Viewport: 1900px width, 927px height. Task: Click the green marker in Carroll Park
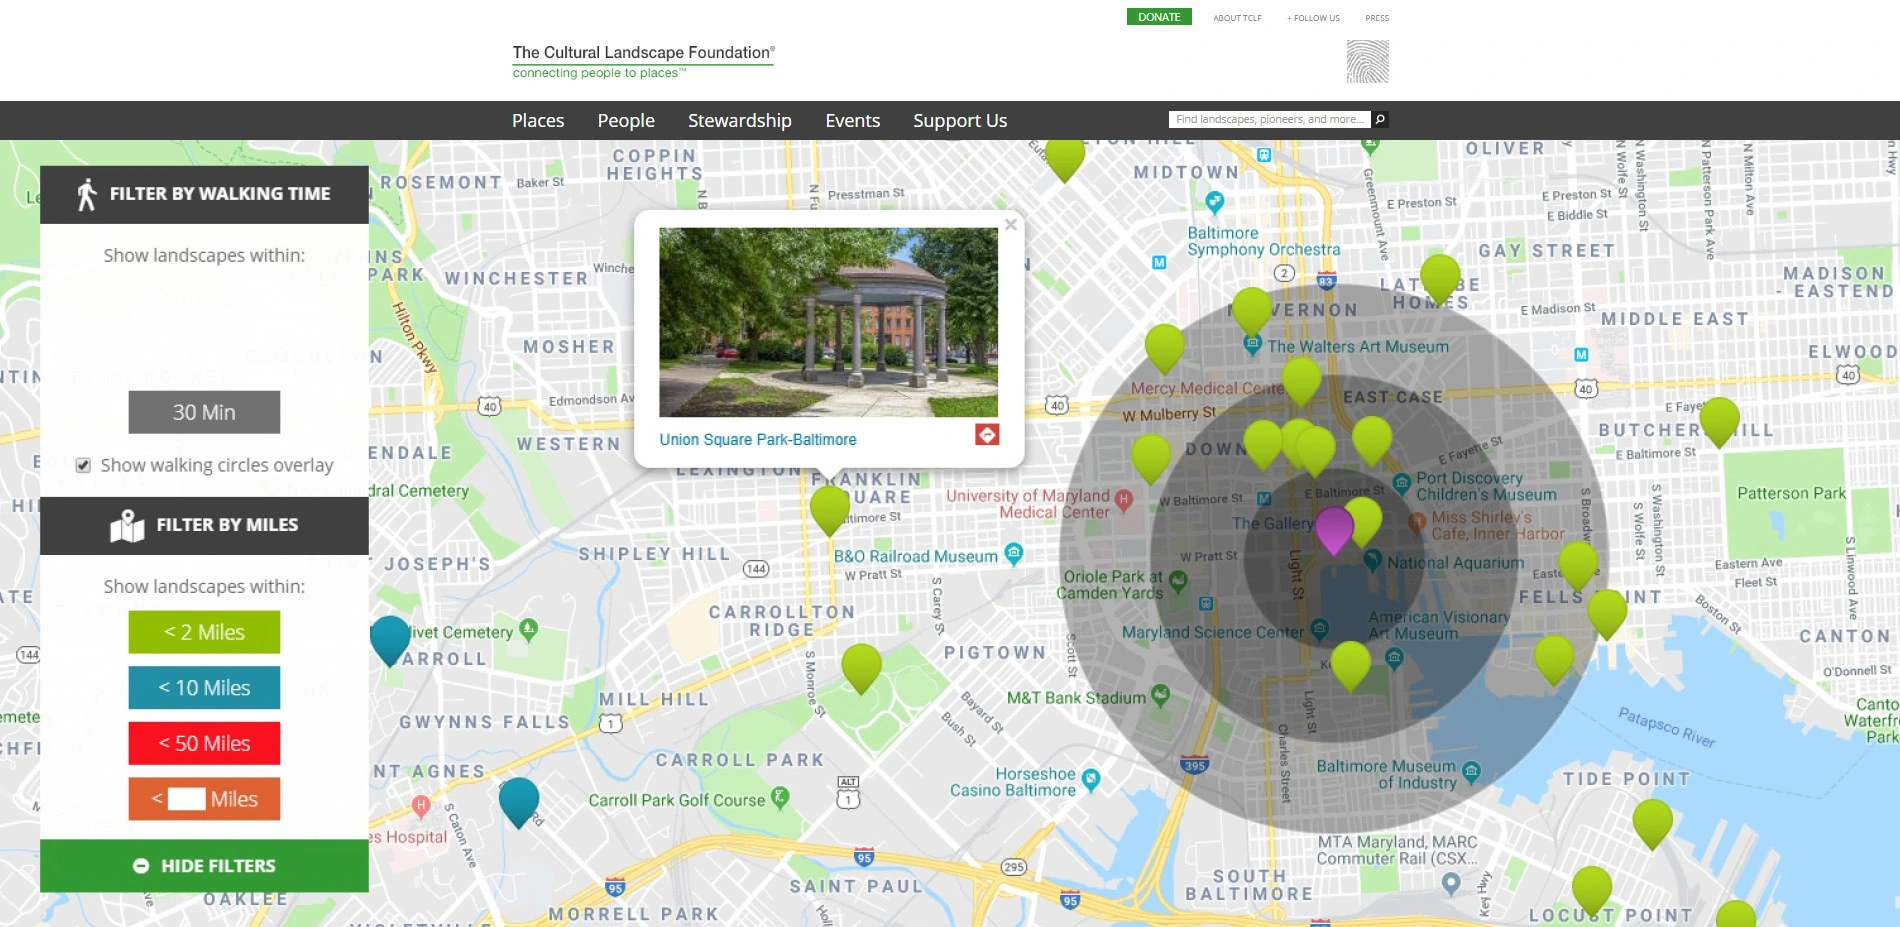[x=861, y=665]
